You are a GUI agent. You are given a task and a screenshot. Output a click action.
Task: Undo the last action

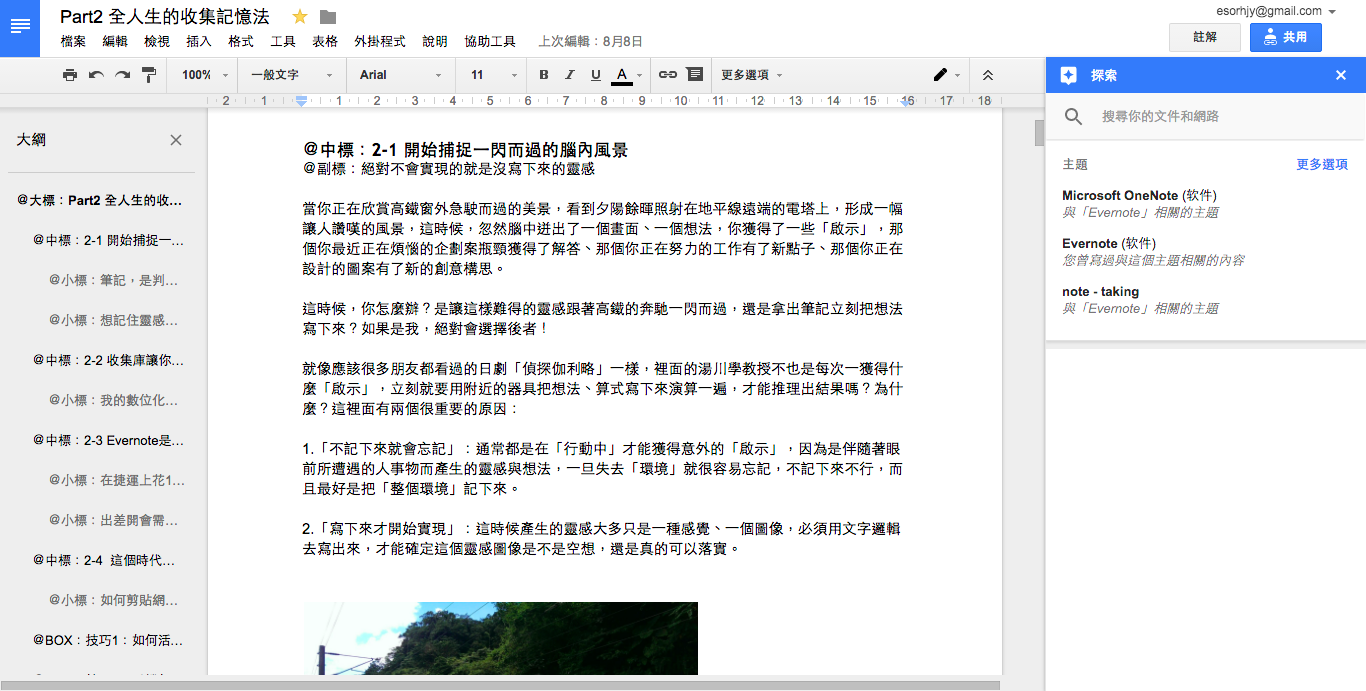[96, 75]
